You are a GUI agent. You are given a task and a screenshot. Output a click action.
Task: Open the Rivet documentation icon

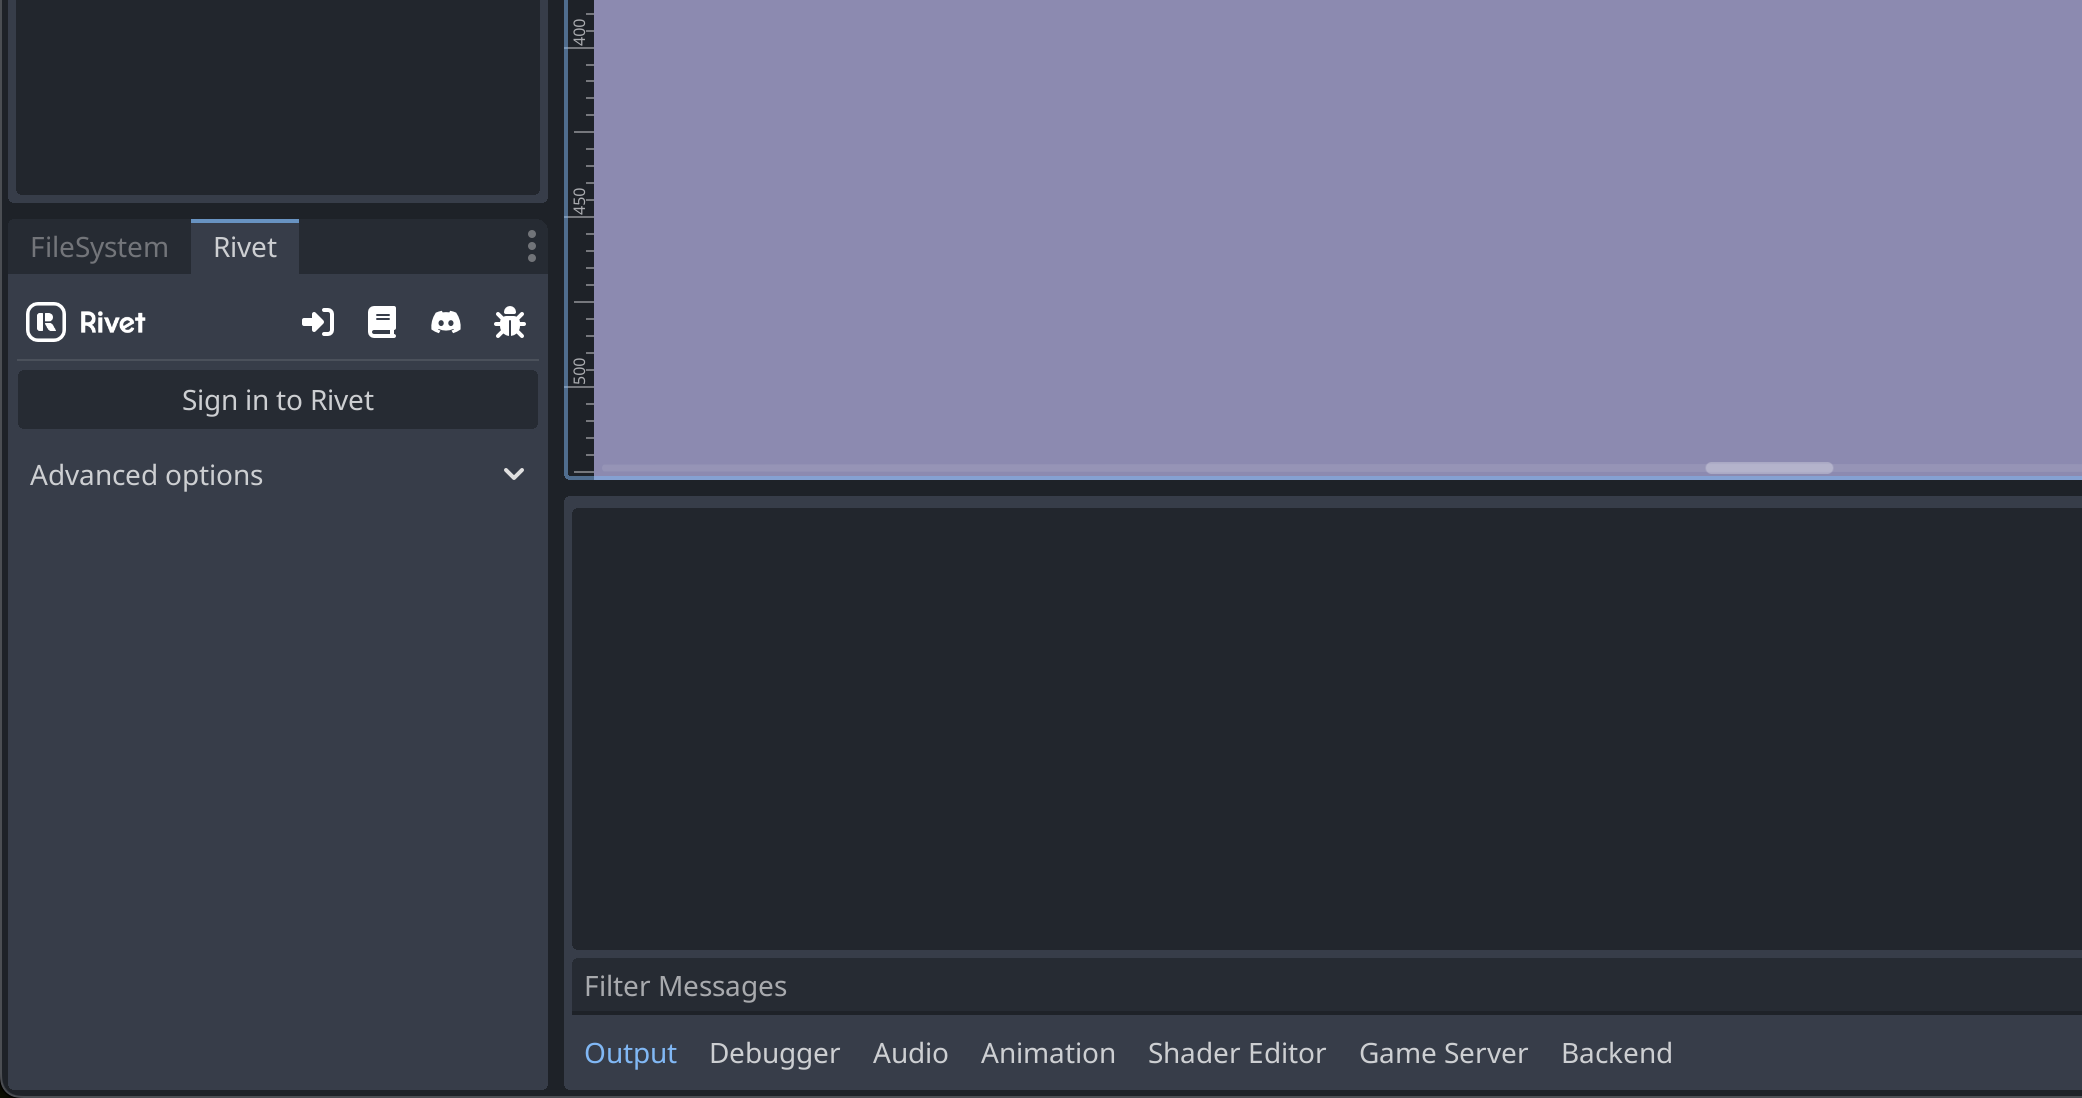click(x=381, y=321)
